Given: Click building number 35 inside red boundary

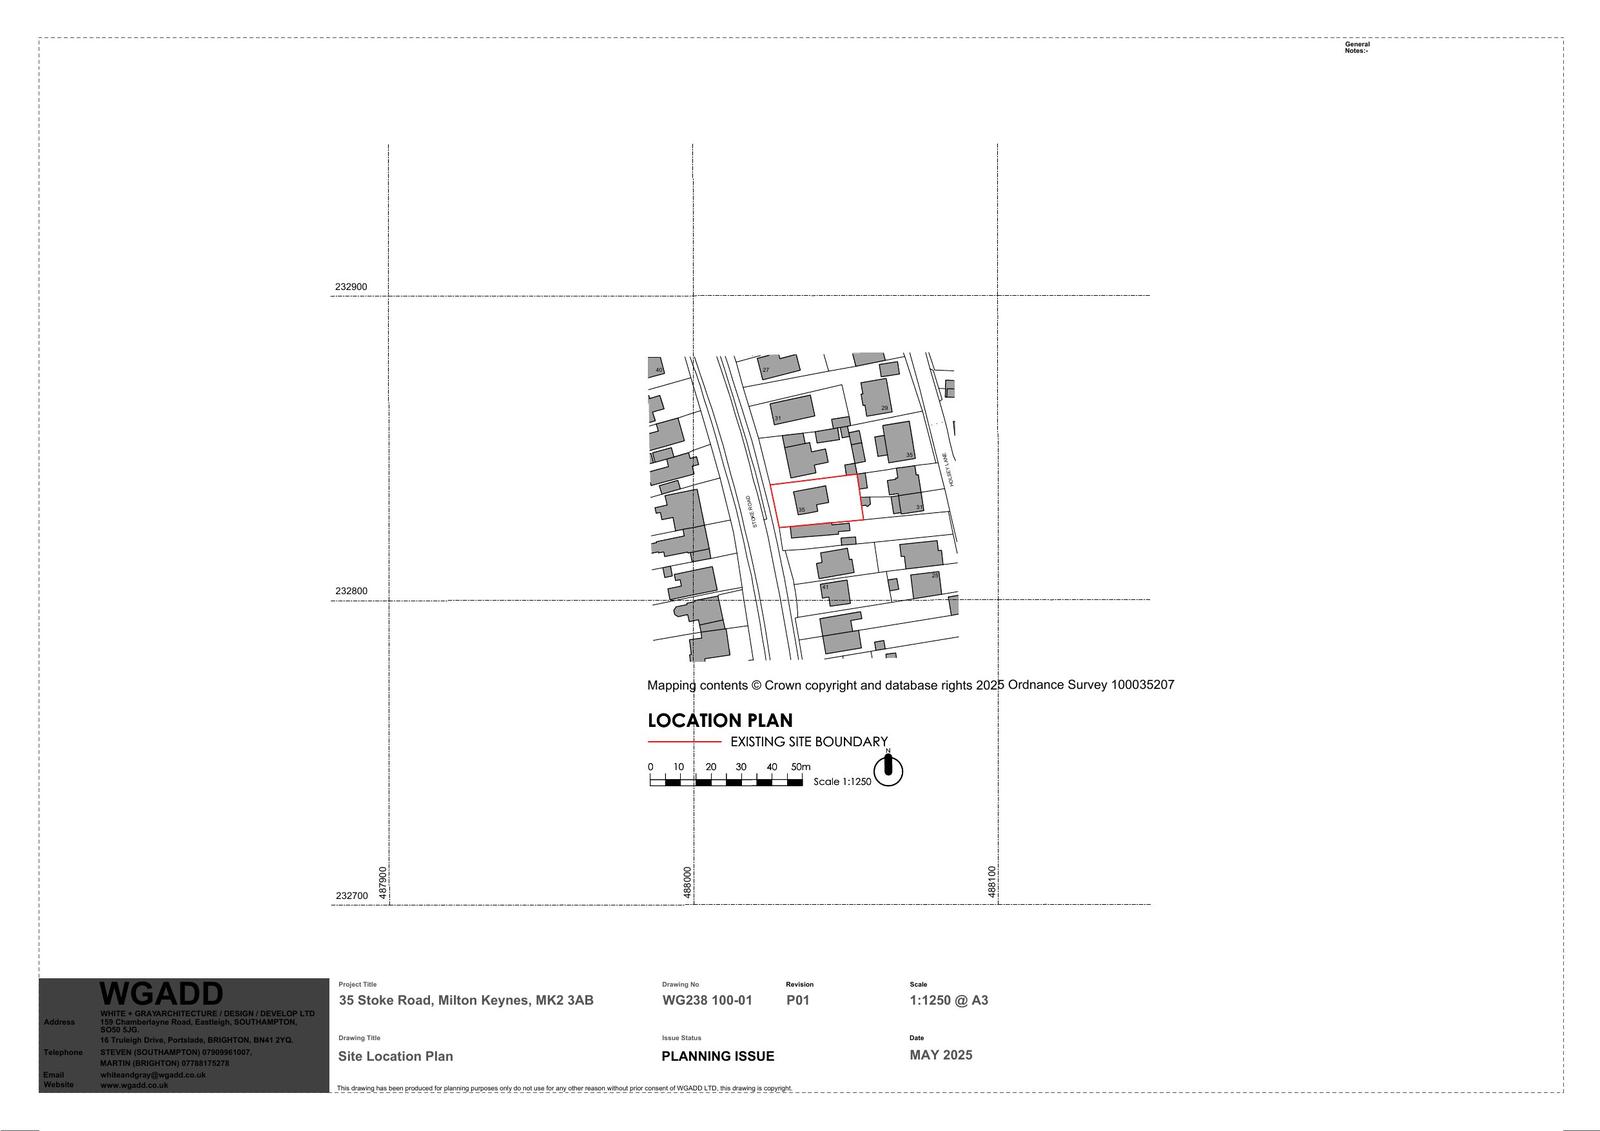Looking at the screenshot, I should 811,502.
